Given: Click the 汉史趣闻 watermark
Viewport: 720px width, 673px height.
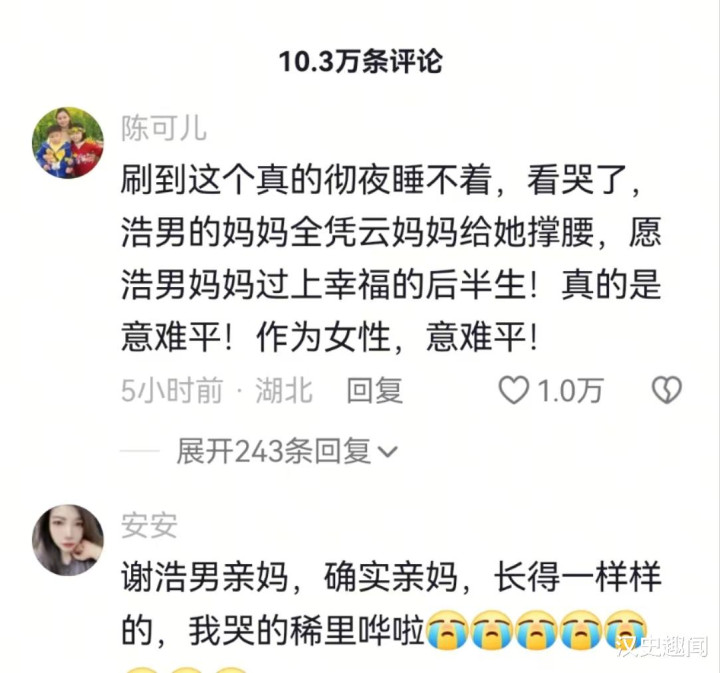Looking at the screenshot, I should coord(662,646).
